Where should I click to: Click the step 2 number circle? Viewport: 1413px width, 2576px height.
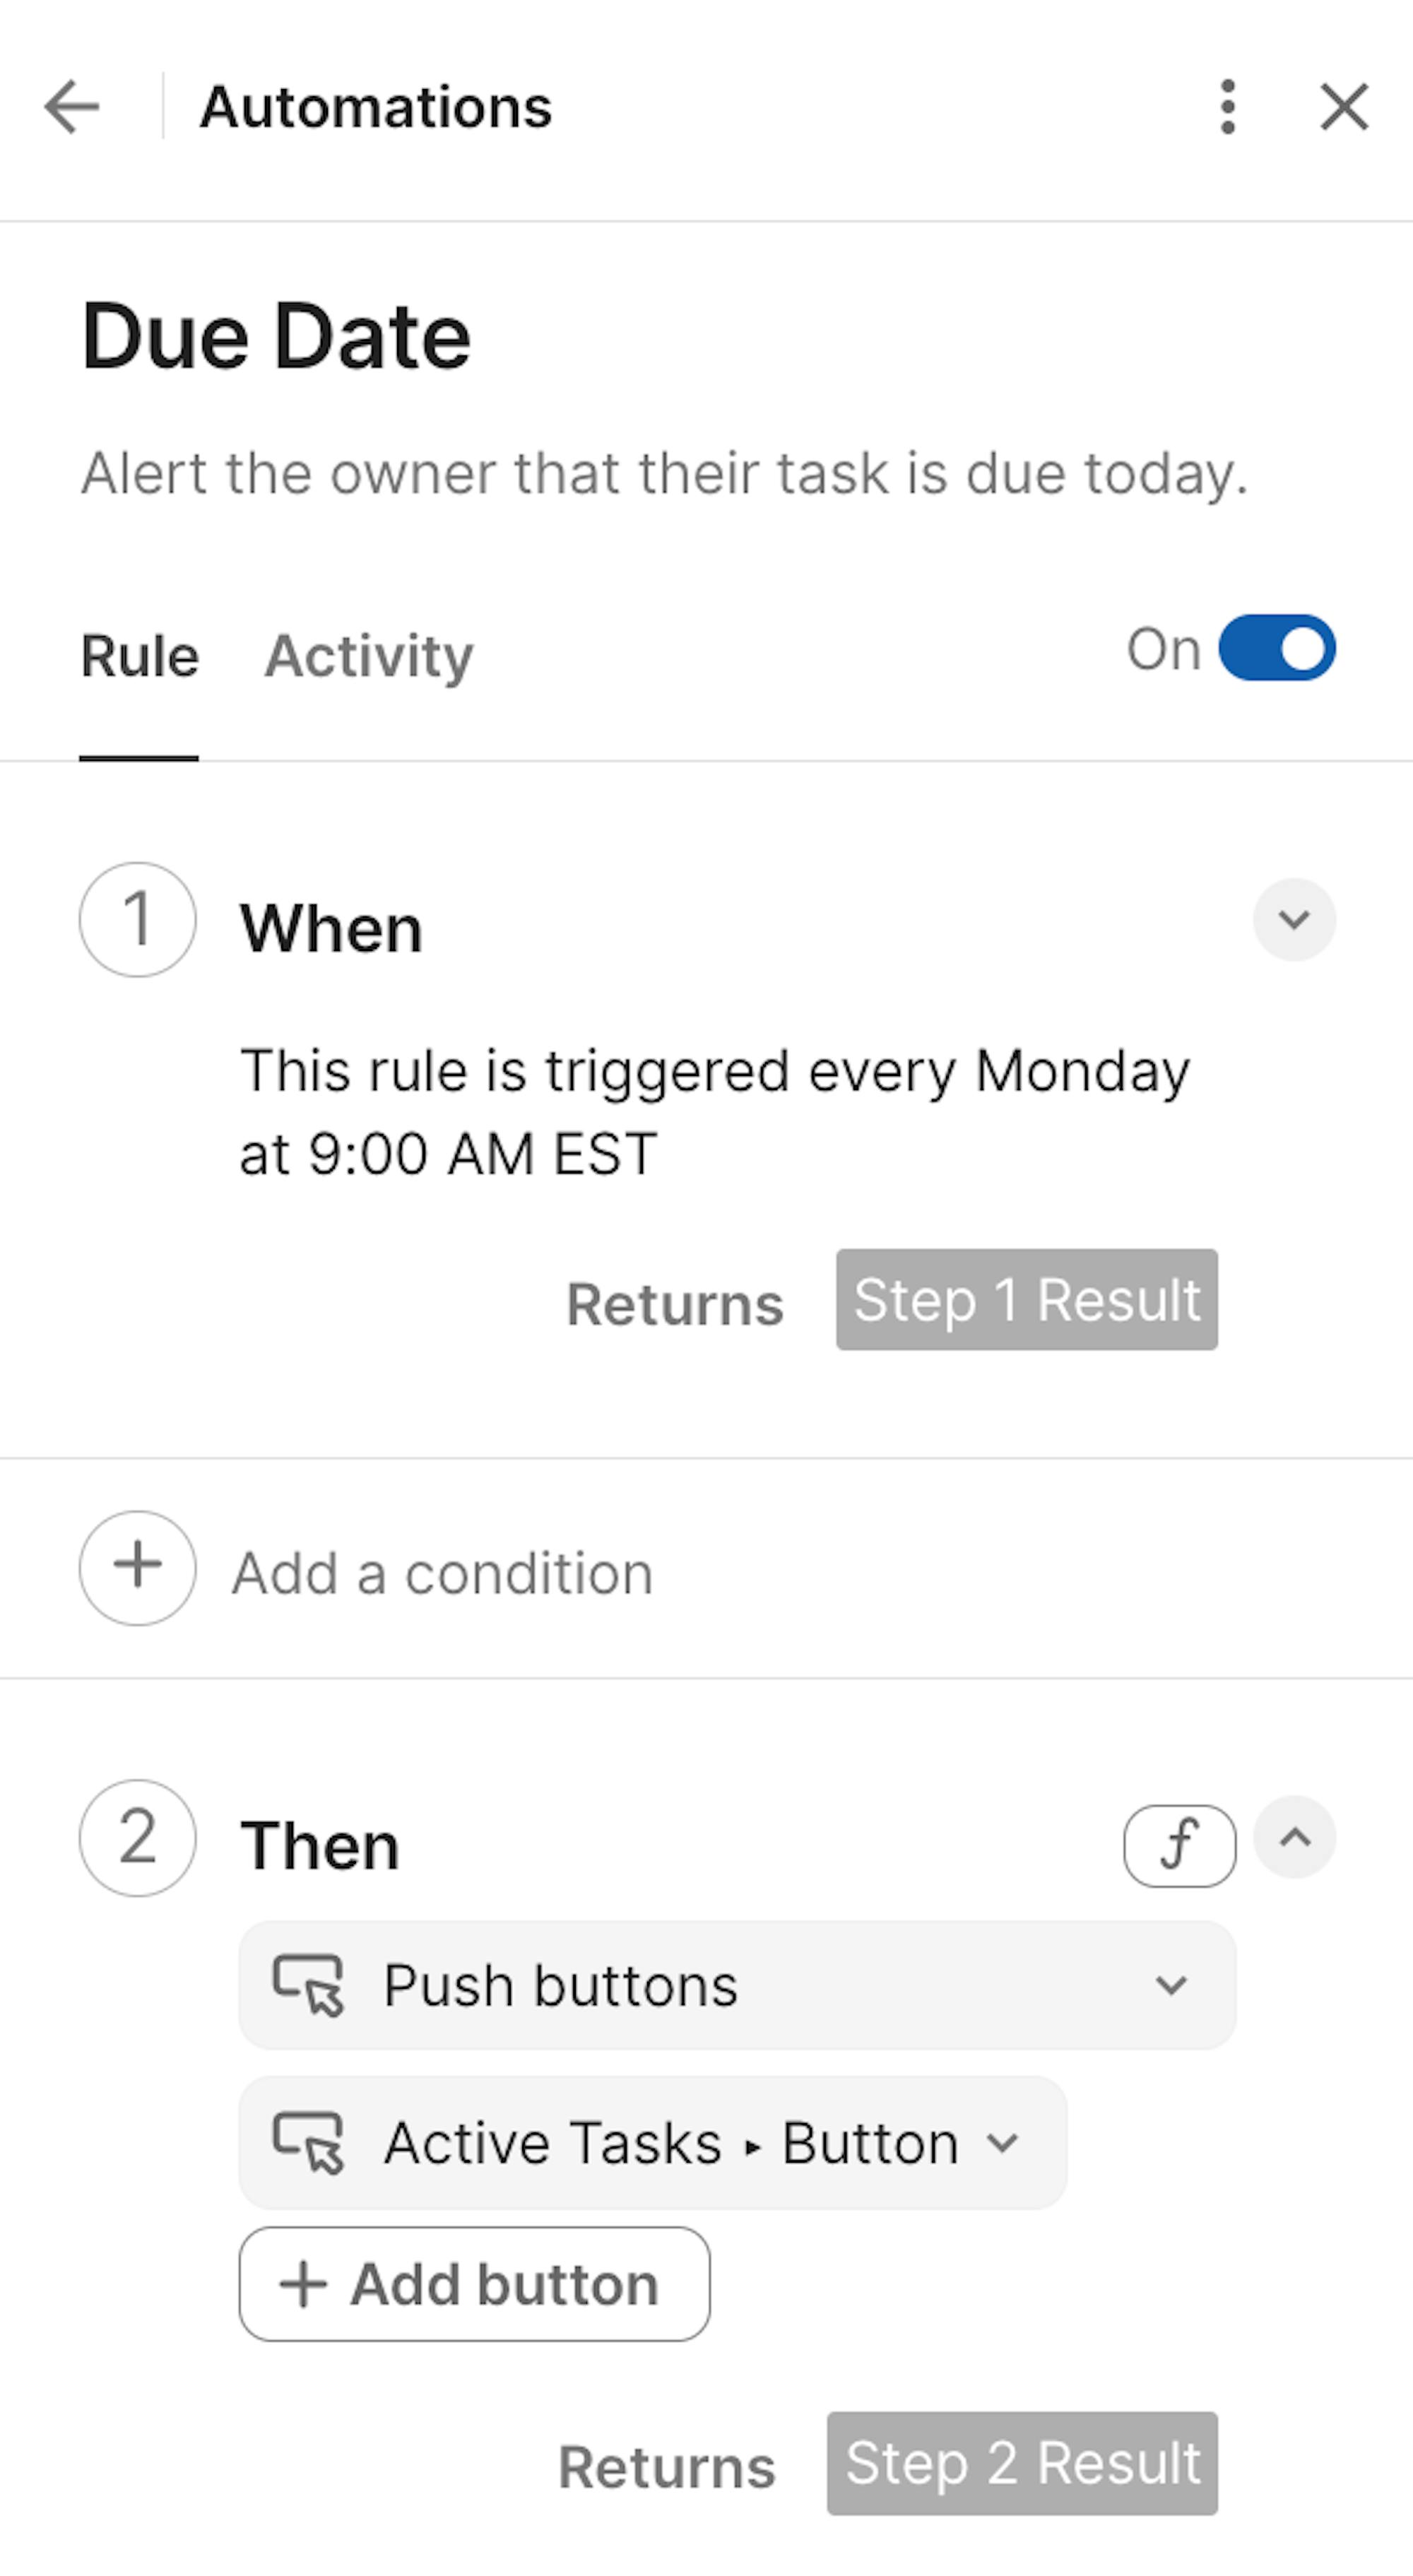pyautogui.click(x=138, y=1837)
